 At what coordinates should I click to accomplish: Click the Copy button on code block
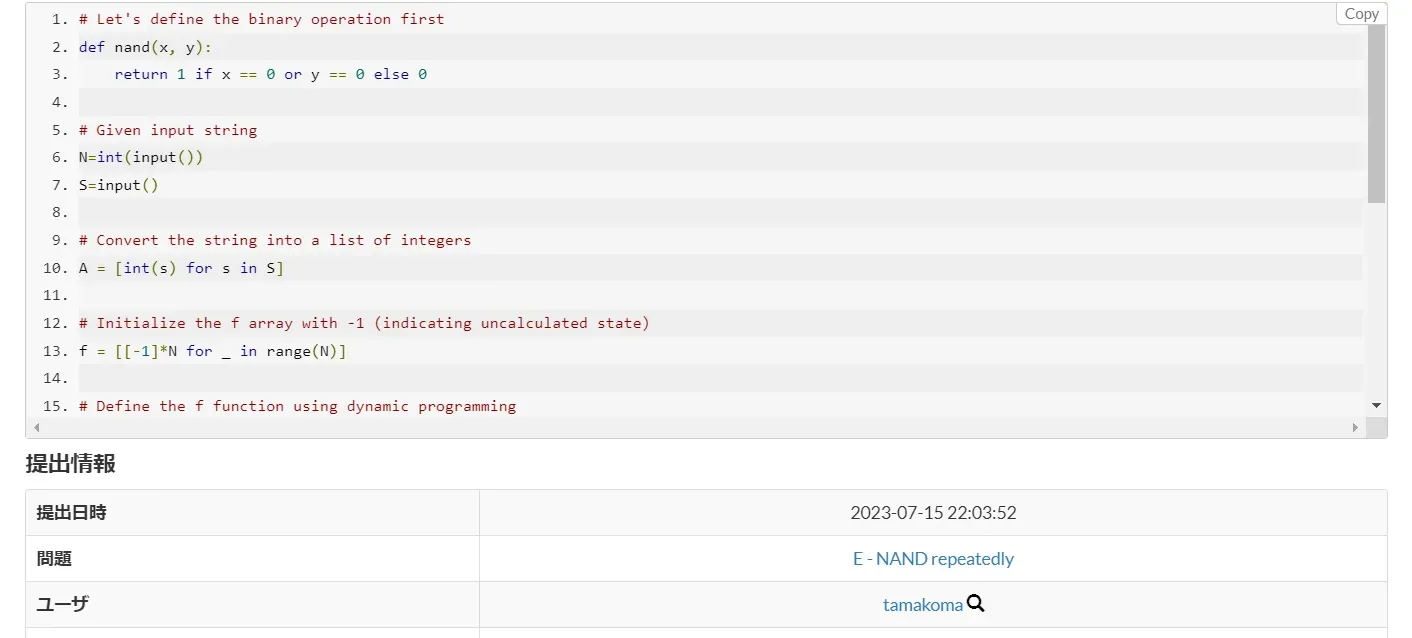click(1361, 14)
